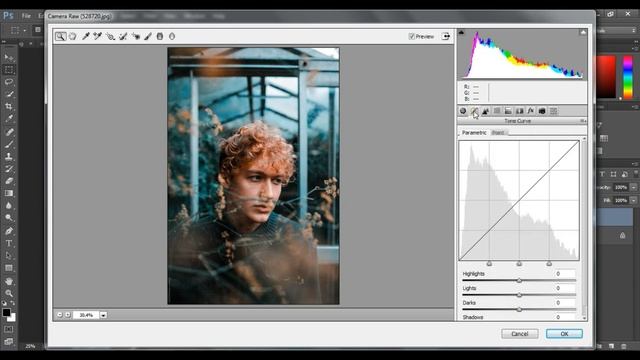Image resolution: width=640 pixels, height=360 pixels.
Task: Click the zoom percentage field
Action: pos(86,315)
